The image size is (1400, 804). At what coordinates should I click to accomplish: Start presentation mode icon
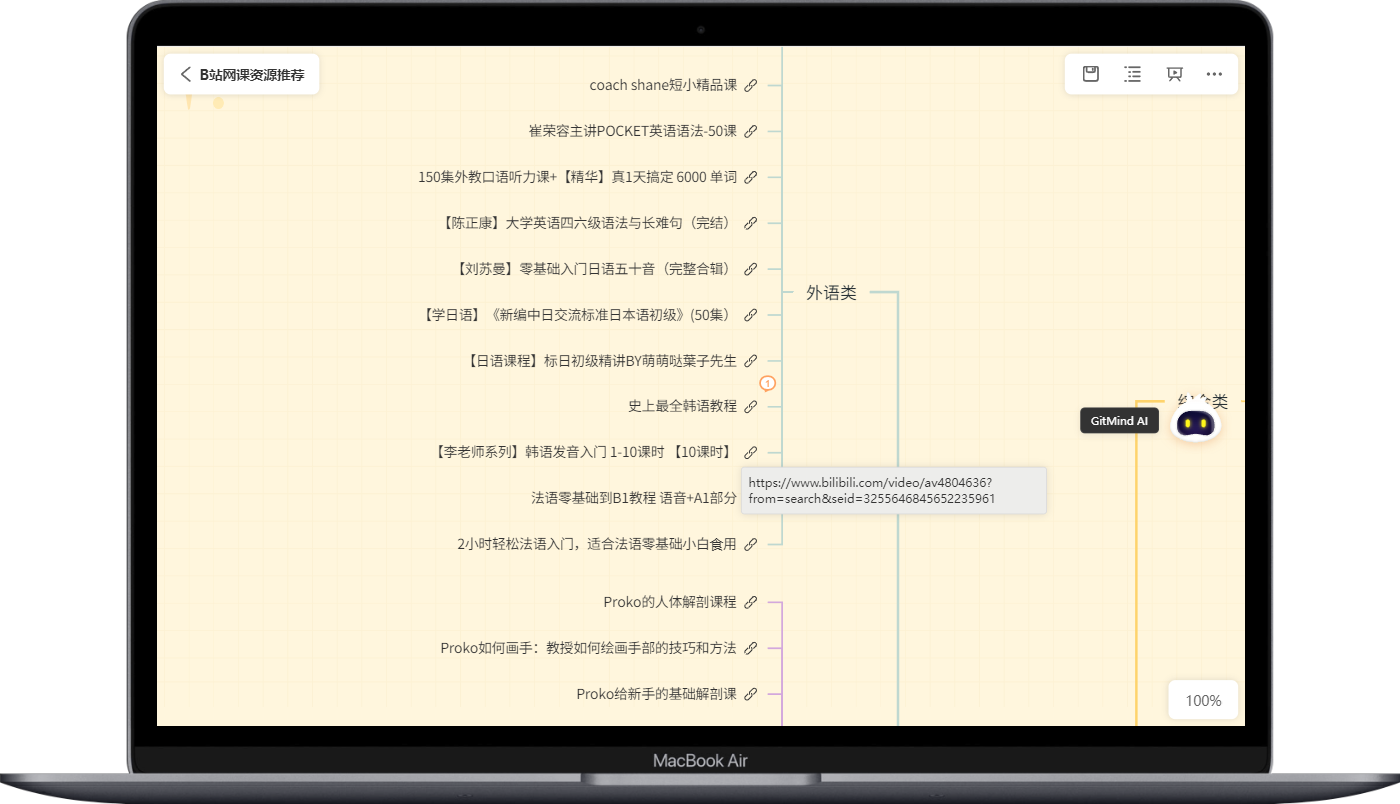pos(1174,74)
